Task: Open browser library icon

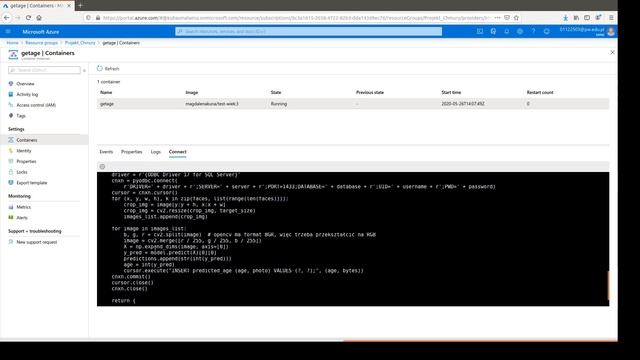Action: point(576,18)
